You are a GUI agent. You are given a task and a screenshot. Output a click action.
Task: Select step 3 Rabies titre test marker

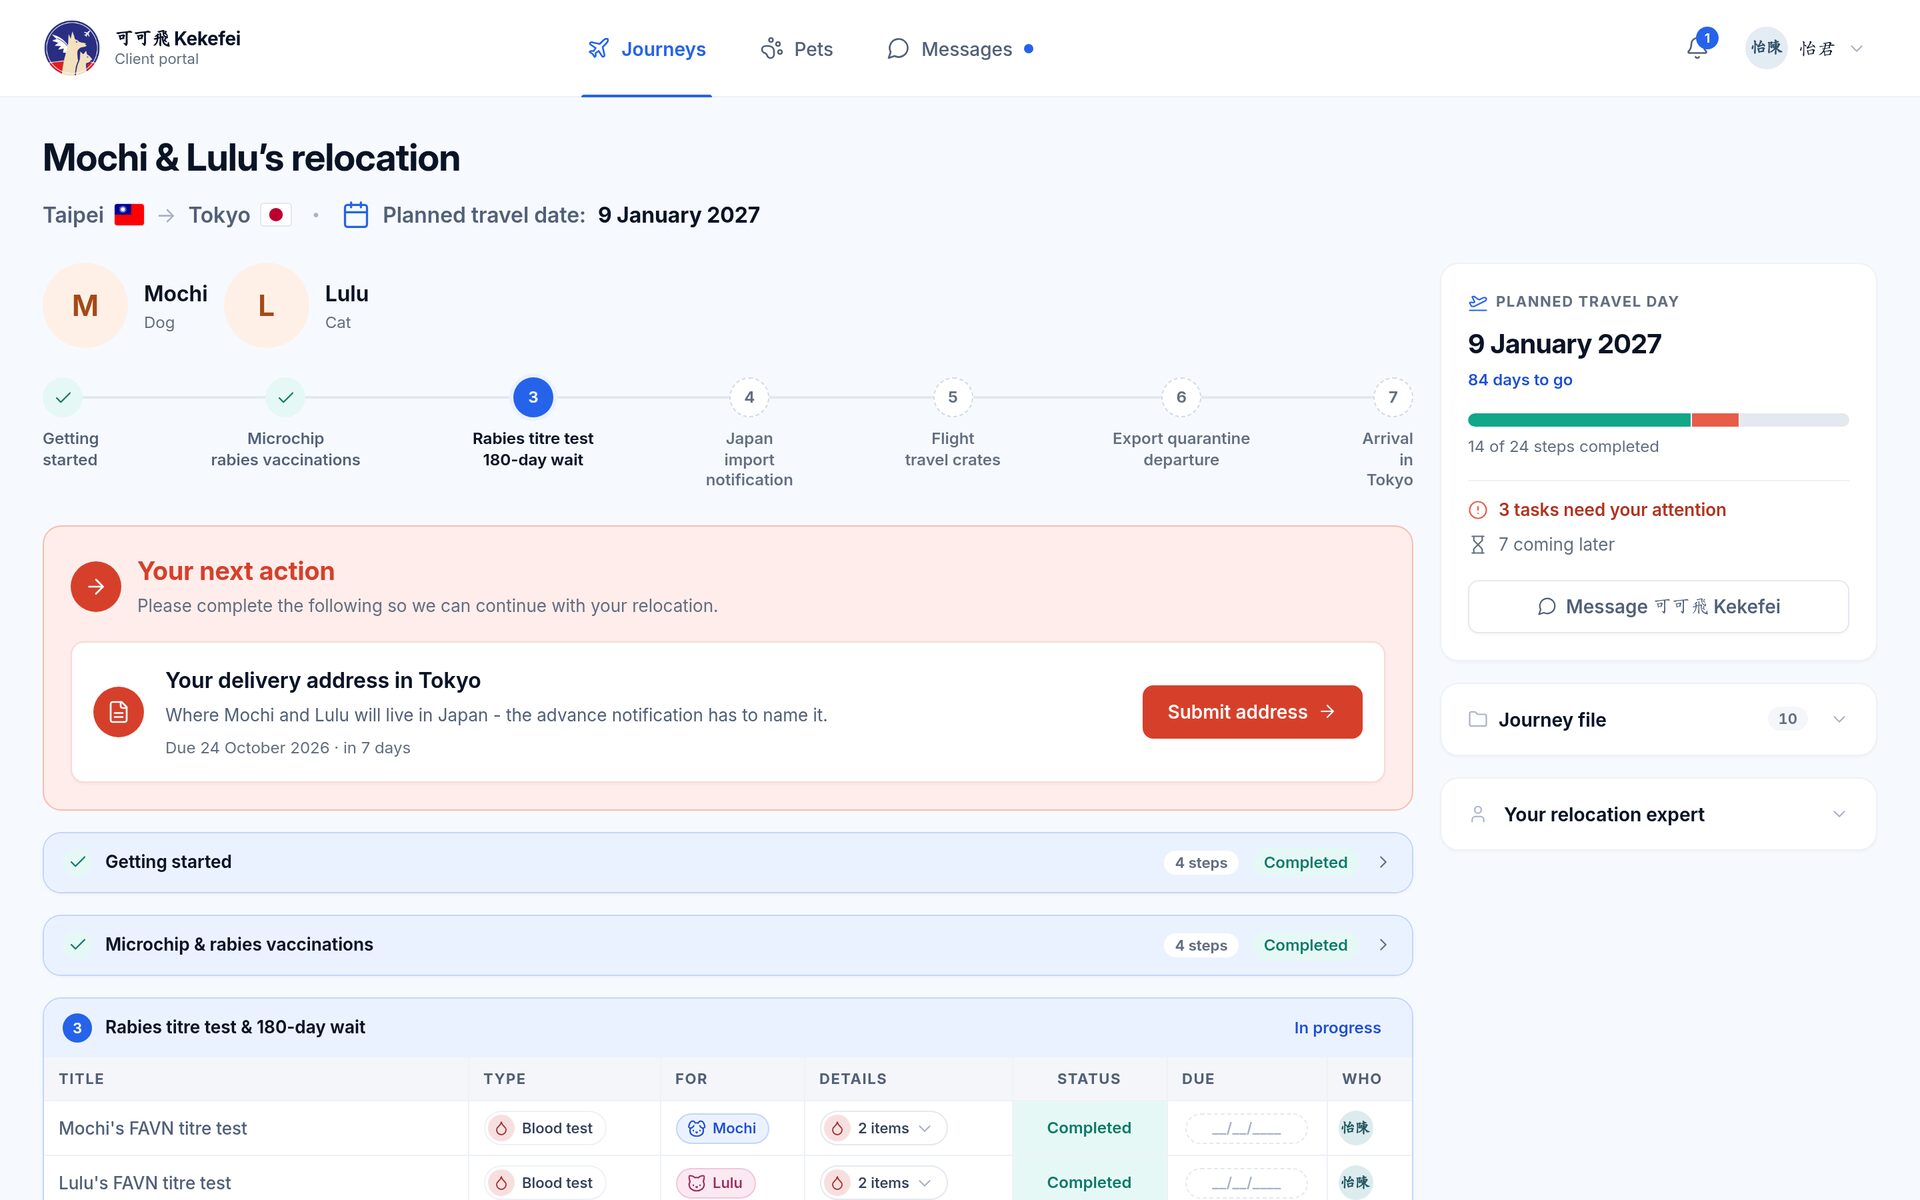(x=533, y=397)
